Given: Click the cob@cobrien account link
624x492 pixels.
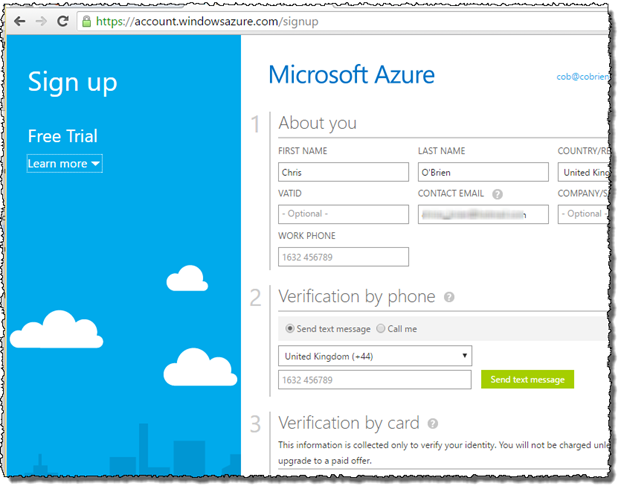Looking at the screenshot, I should click(x=582, y=76).
